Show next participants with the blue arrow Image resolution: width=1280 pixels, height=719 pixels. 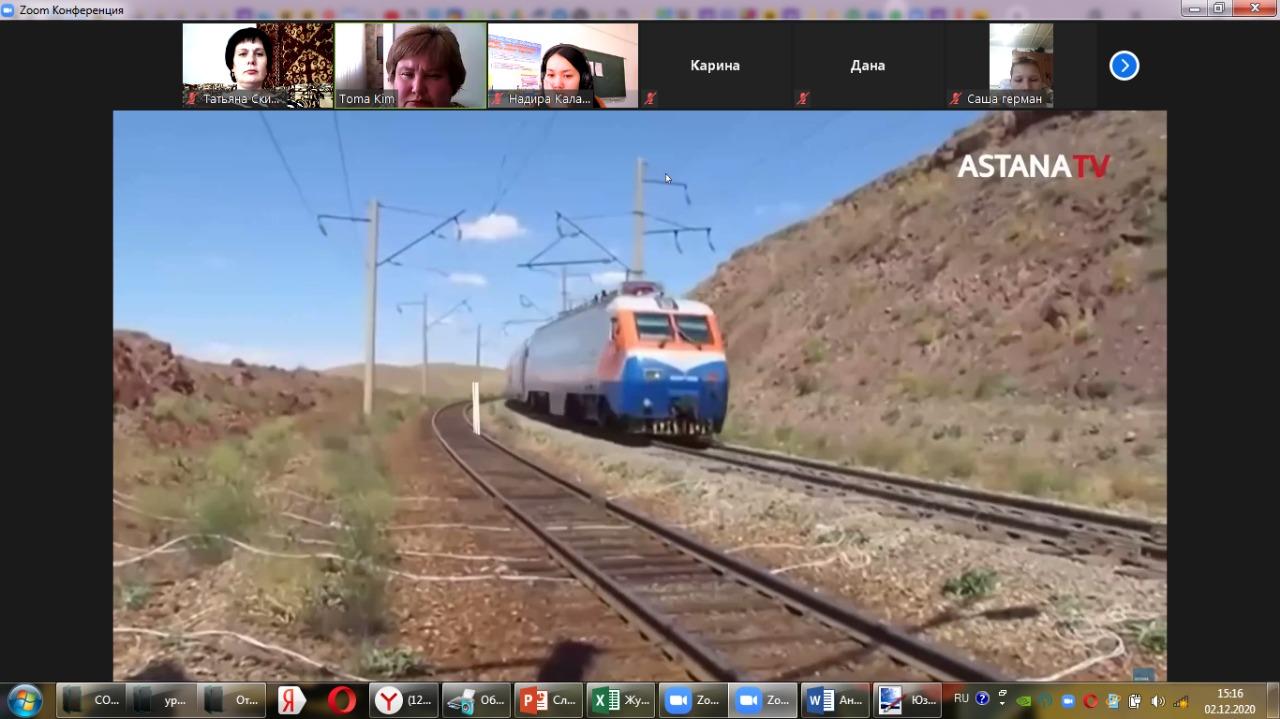pyautogui.click(x=1124, y=66)
